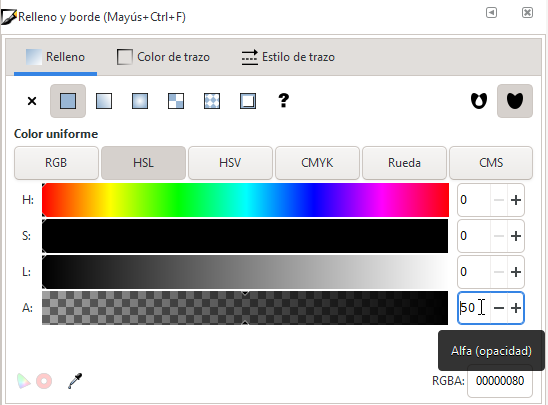The width and height of the screenshot is (548, 405).
Task: Switch to Color de trazo tab
Action: coord(163,57)
